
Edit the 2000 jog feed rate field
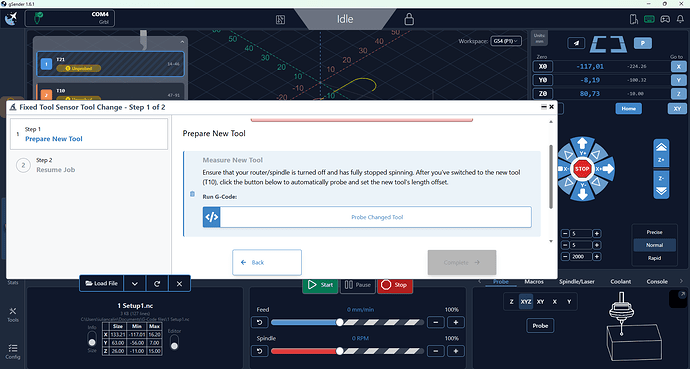point(581,256)
